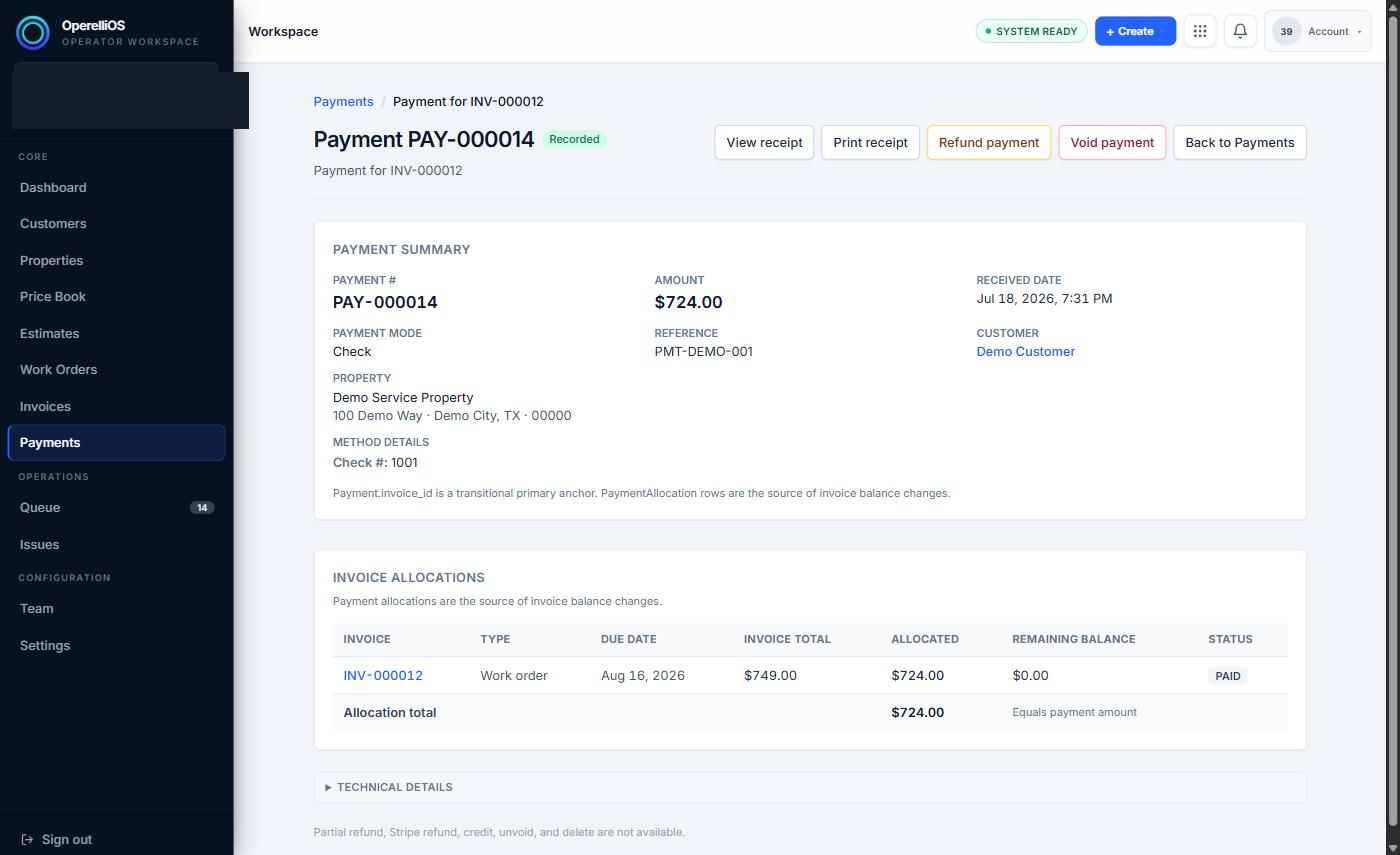Expand the Technical Details section
1400x855 pixels.
tap(810, 787)
